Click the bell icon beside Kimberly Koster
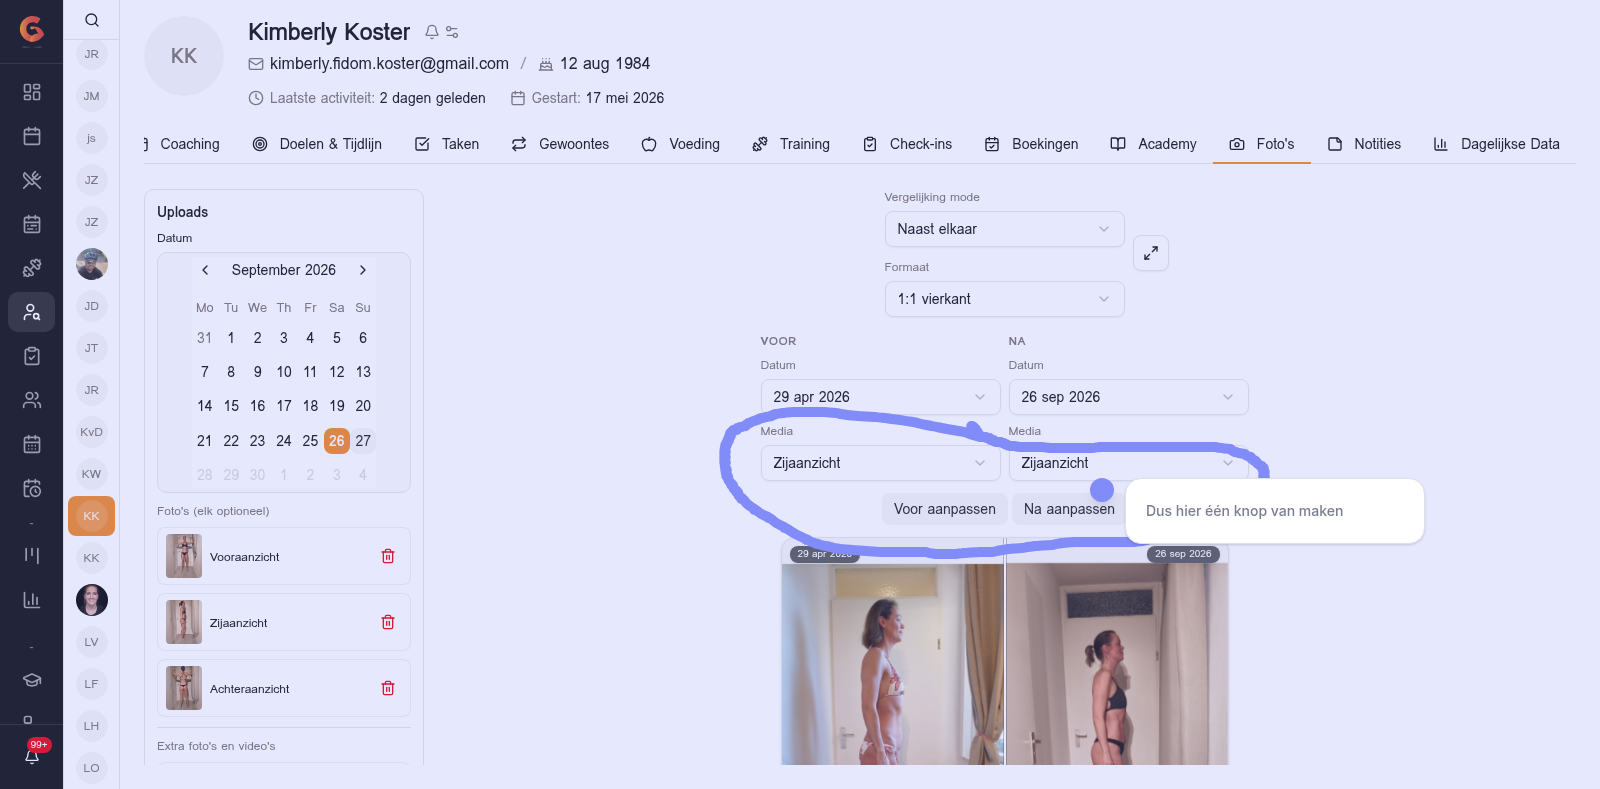The width and height of the screenshot is (1600, 789). pyautogui.click(x=432, y=32)
